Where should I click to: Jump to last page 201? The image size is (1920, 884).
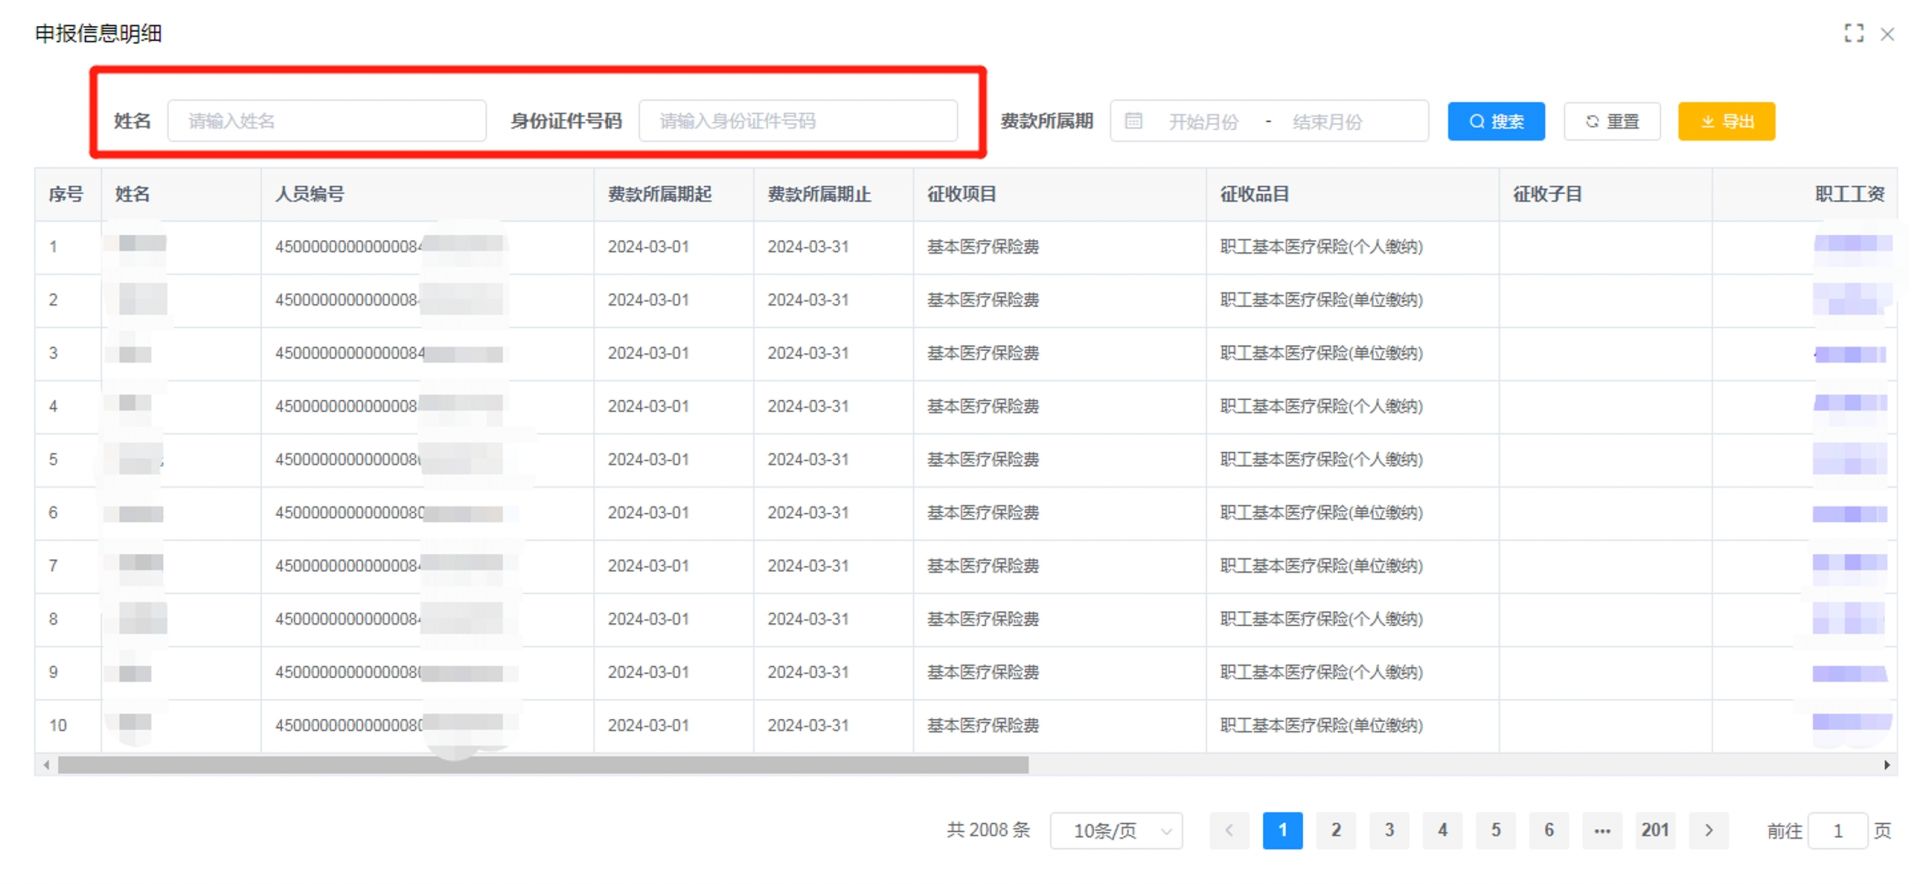tap(1655, 830)
